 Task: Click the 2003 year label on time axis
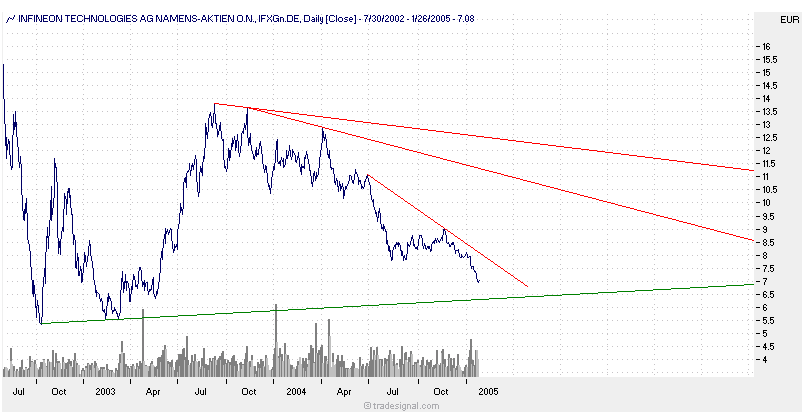(105, 392)
